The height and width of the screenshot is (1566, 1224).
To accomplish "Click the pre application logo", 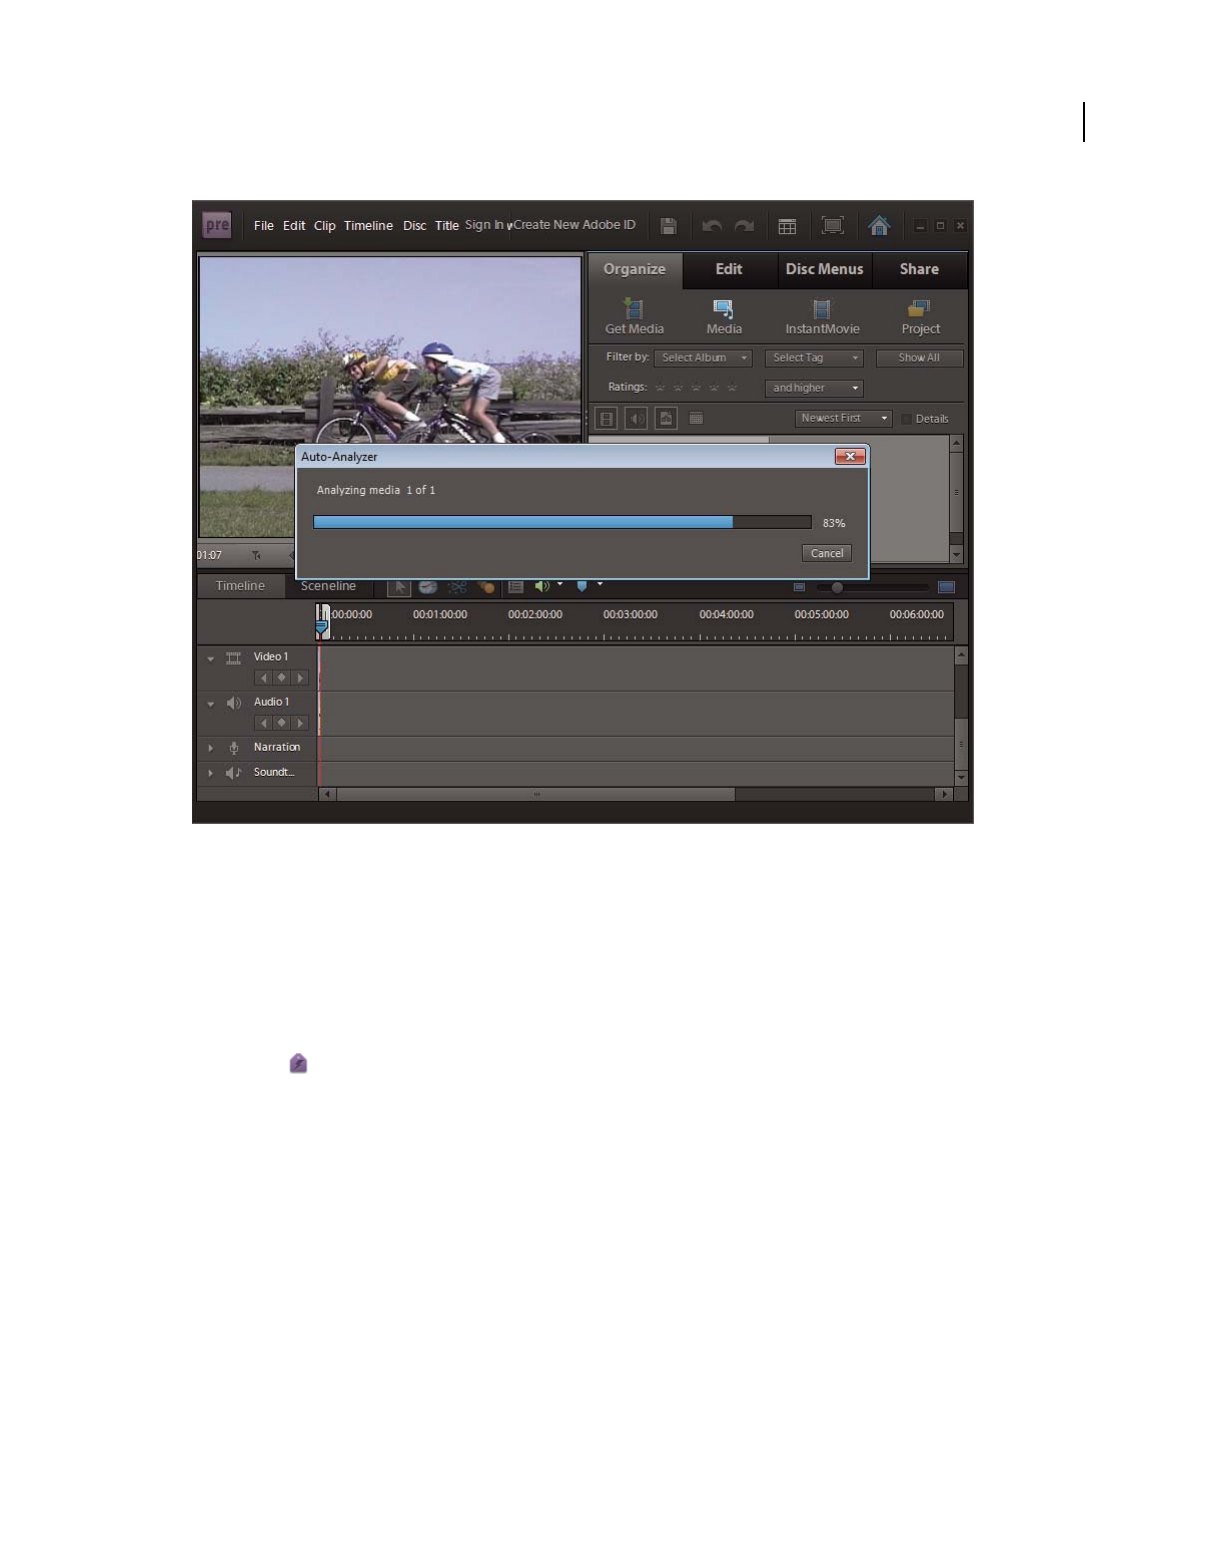I will (x=217, y=225).
